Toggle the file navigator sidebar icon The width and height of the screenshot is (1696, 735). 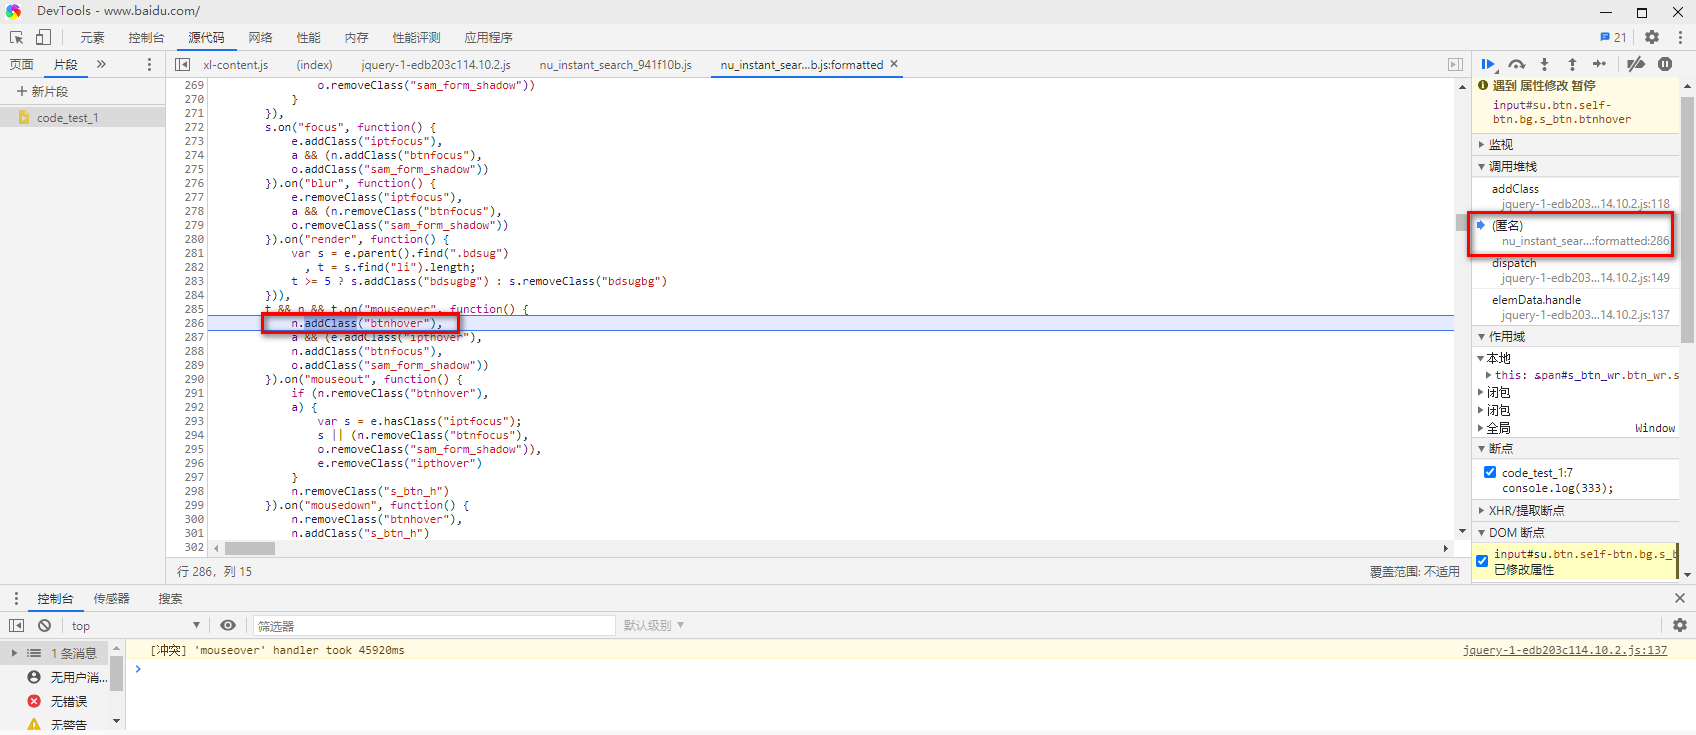coord(182,64)
